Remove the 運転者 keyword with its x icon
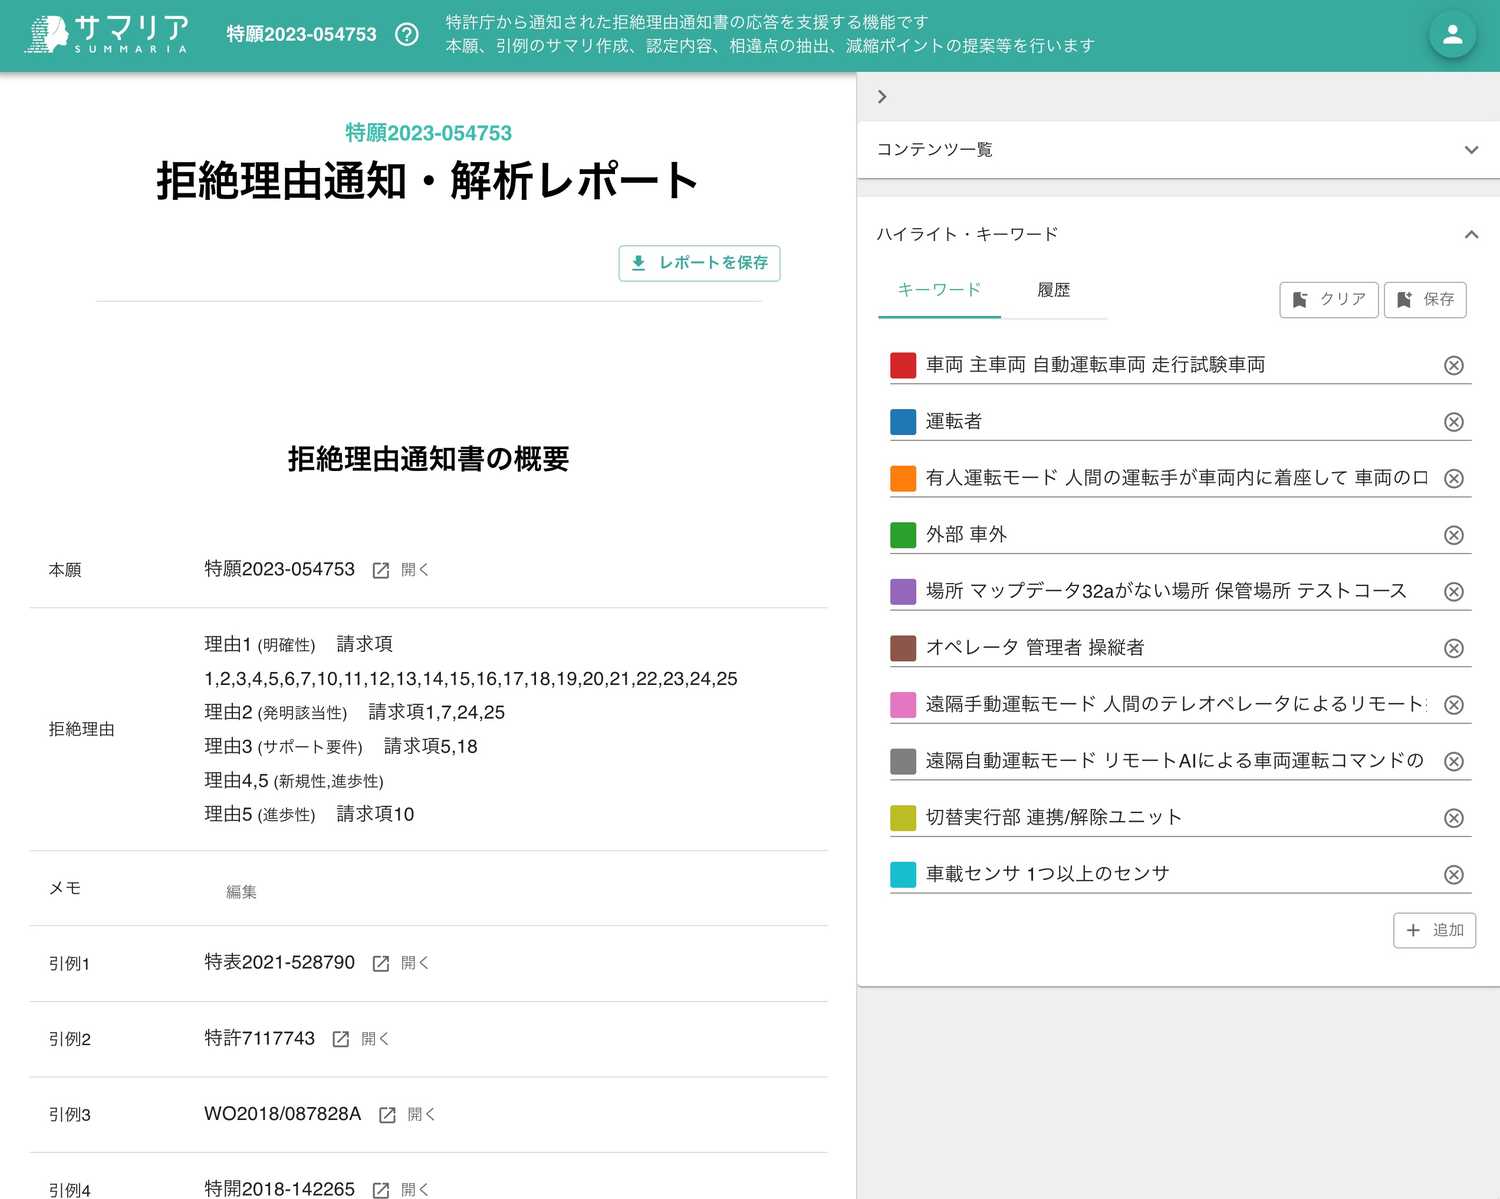This screenshot has width=1500, height=1199. click(1453, 421)
